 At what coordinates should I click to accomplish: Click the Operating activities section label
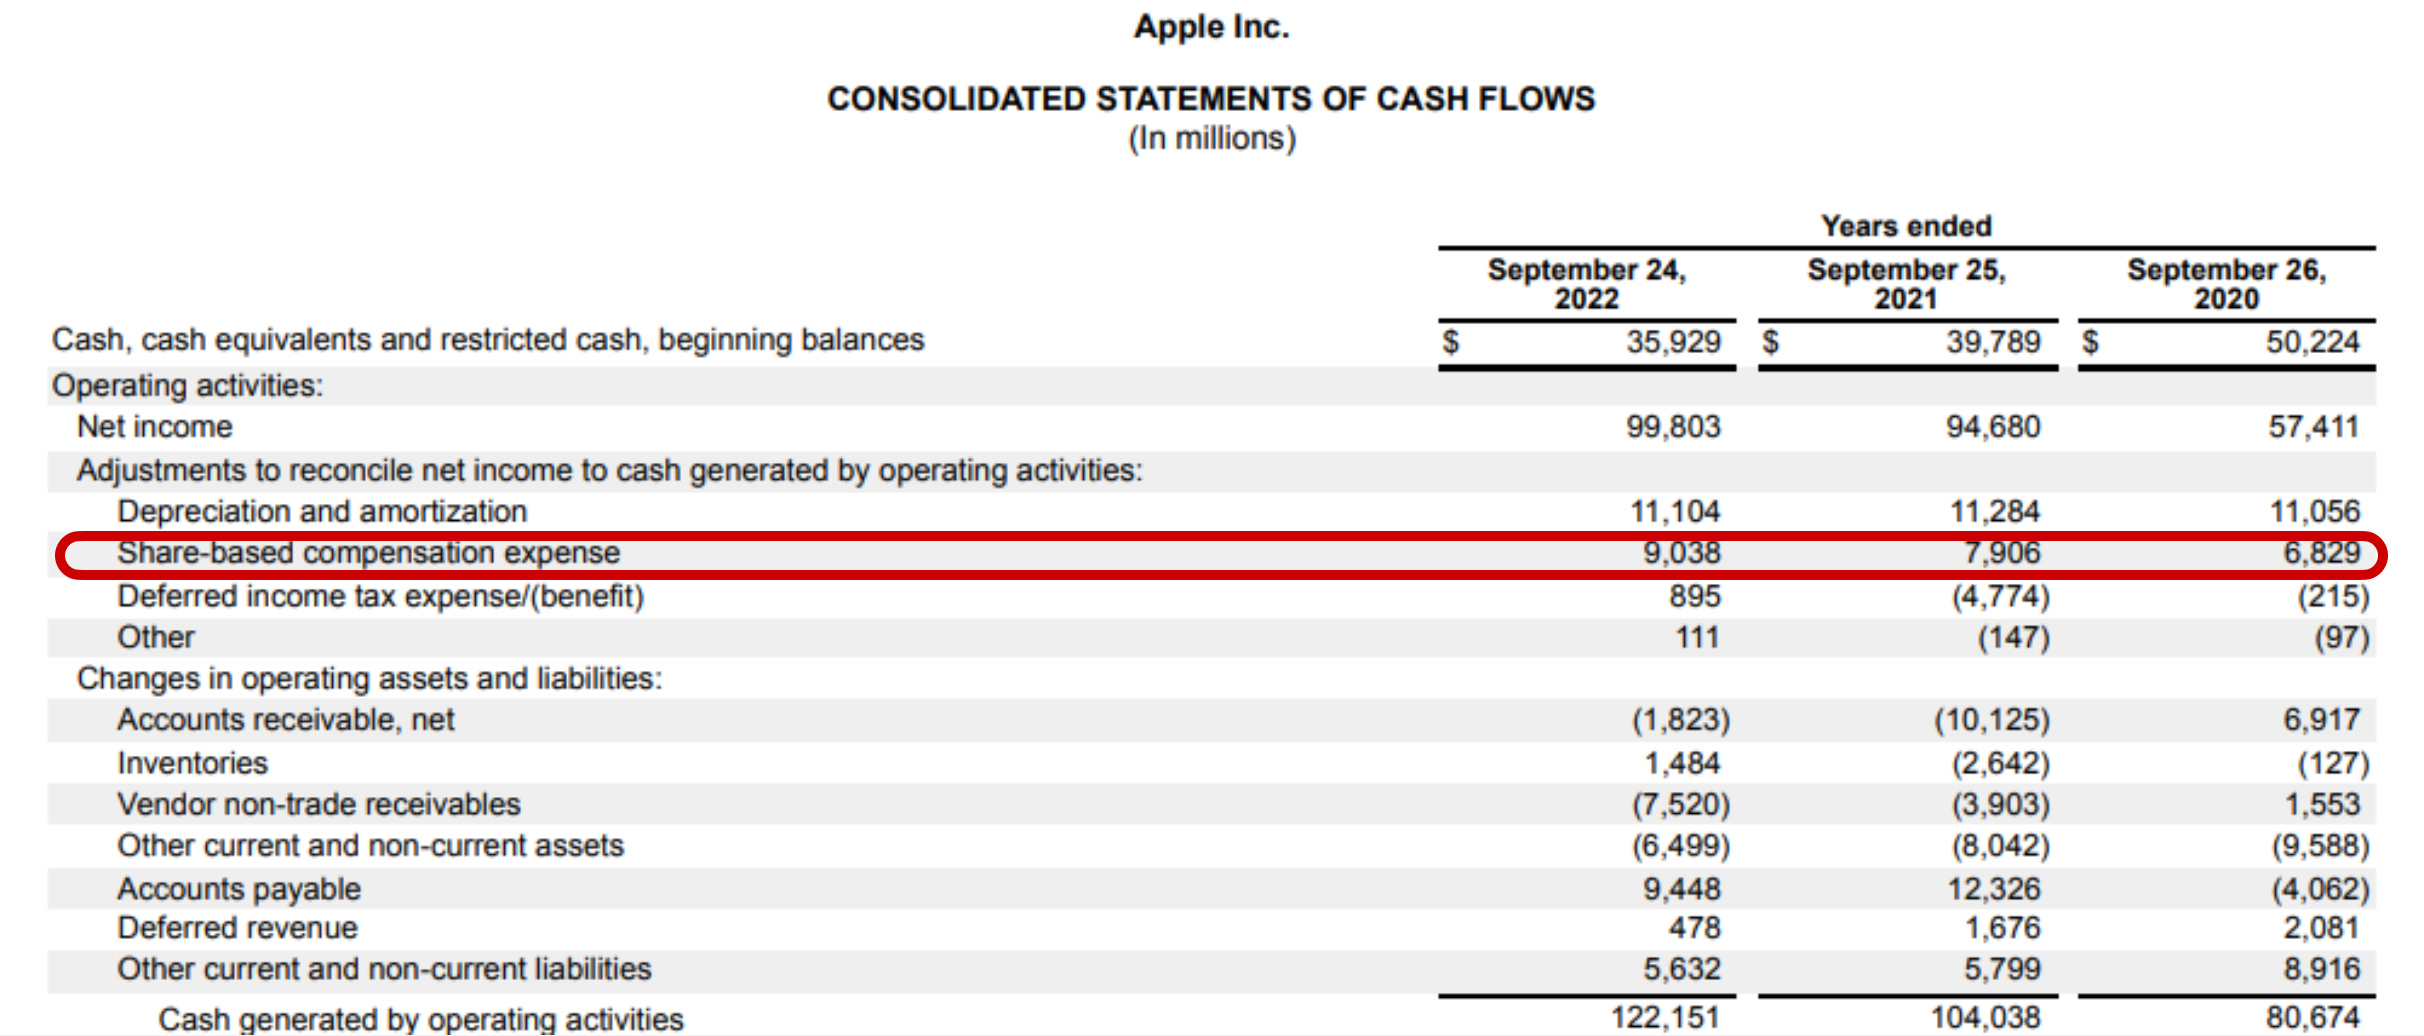tap(188, 386)
